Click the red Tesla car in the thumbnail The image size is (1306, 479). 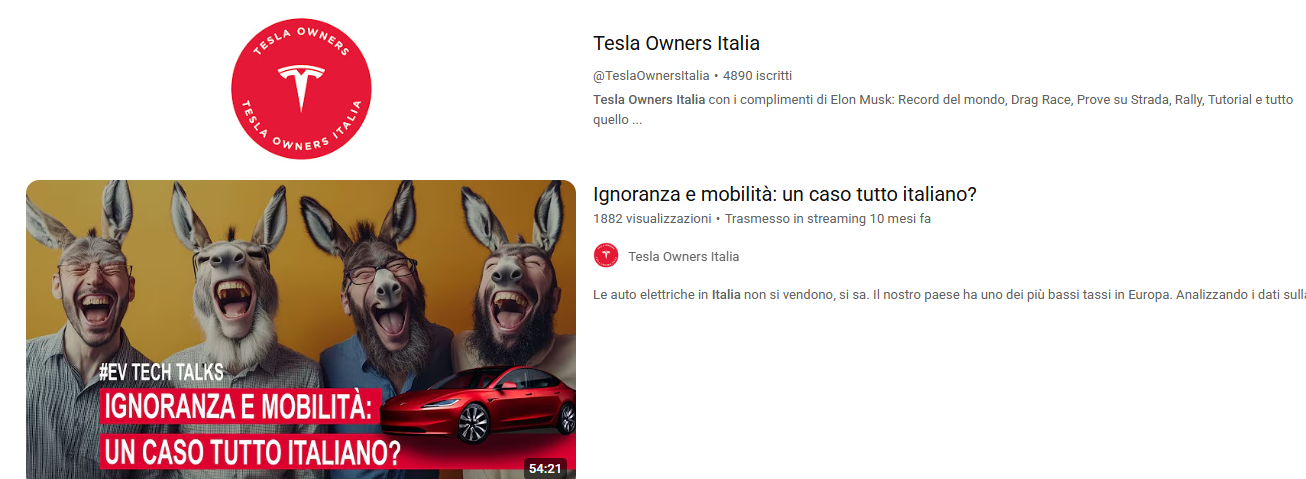480,405
